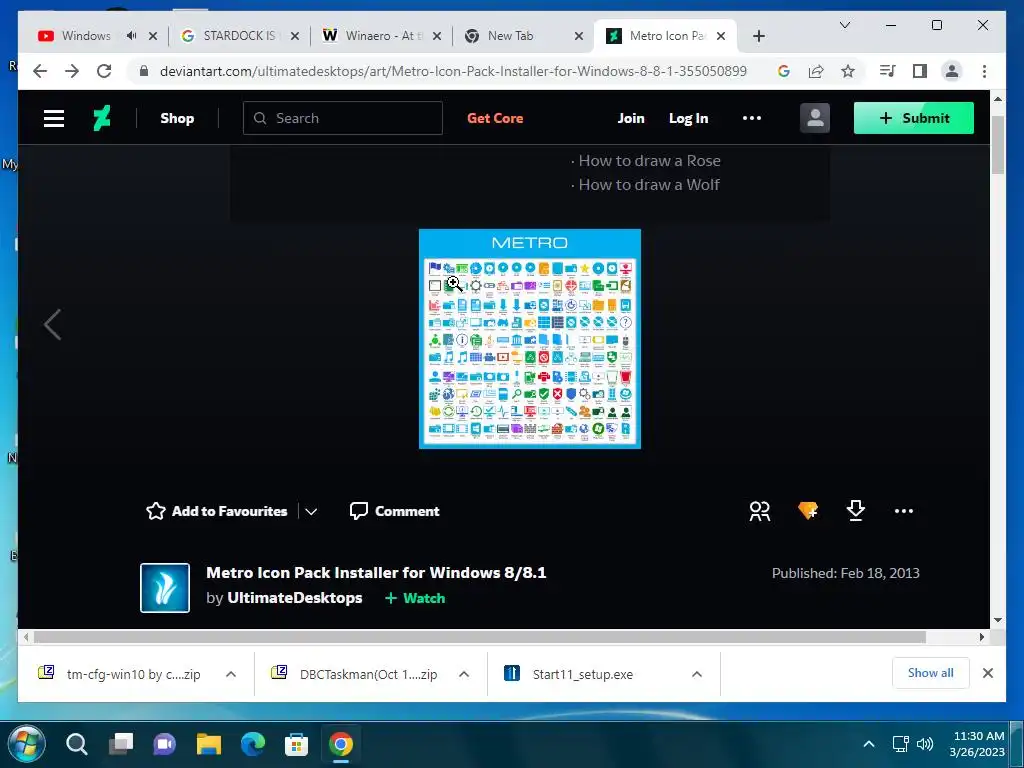The height and width of the screenshot is (768, 1024).
Task: Click the vertical page scrollbar thumb
Action: click(x=998, y=144)
